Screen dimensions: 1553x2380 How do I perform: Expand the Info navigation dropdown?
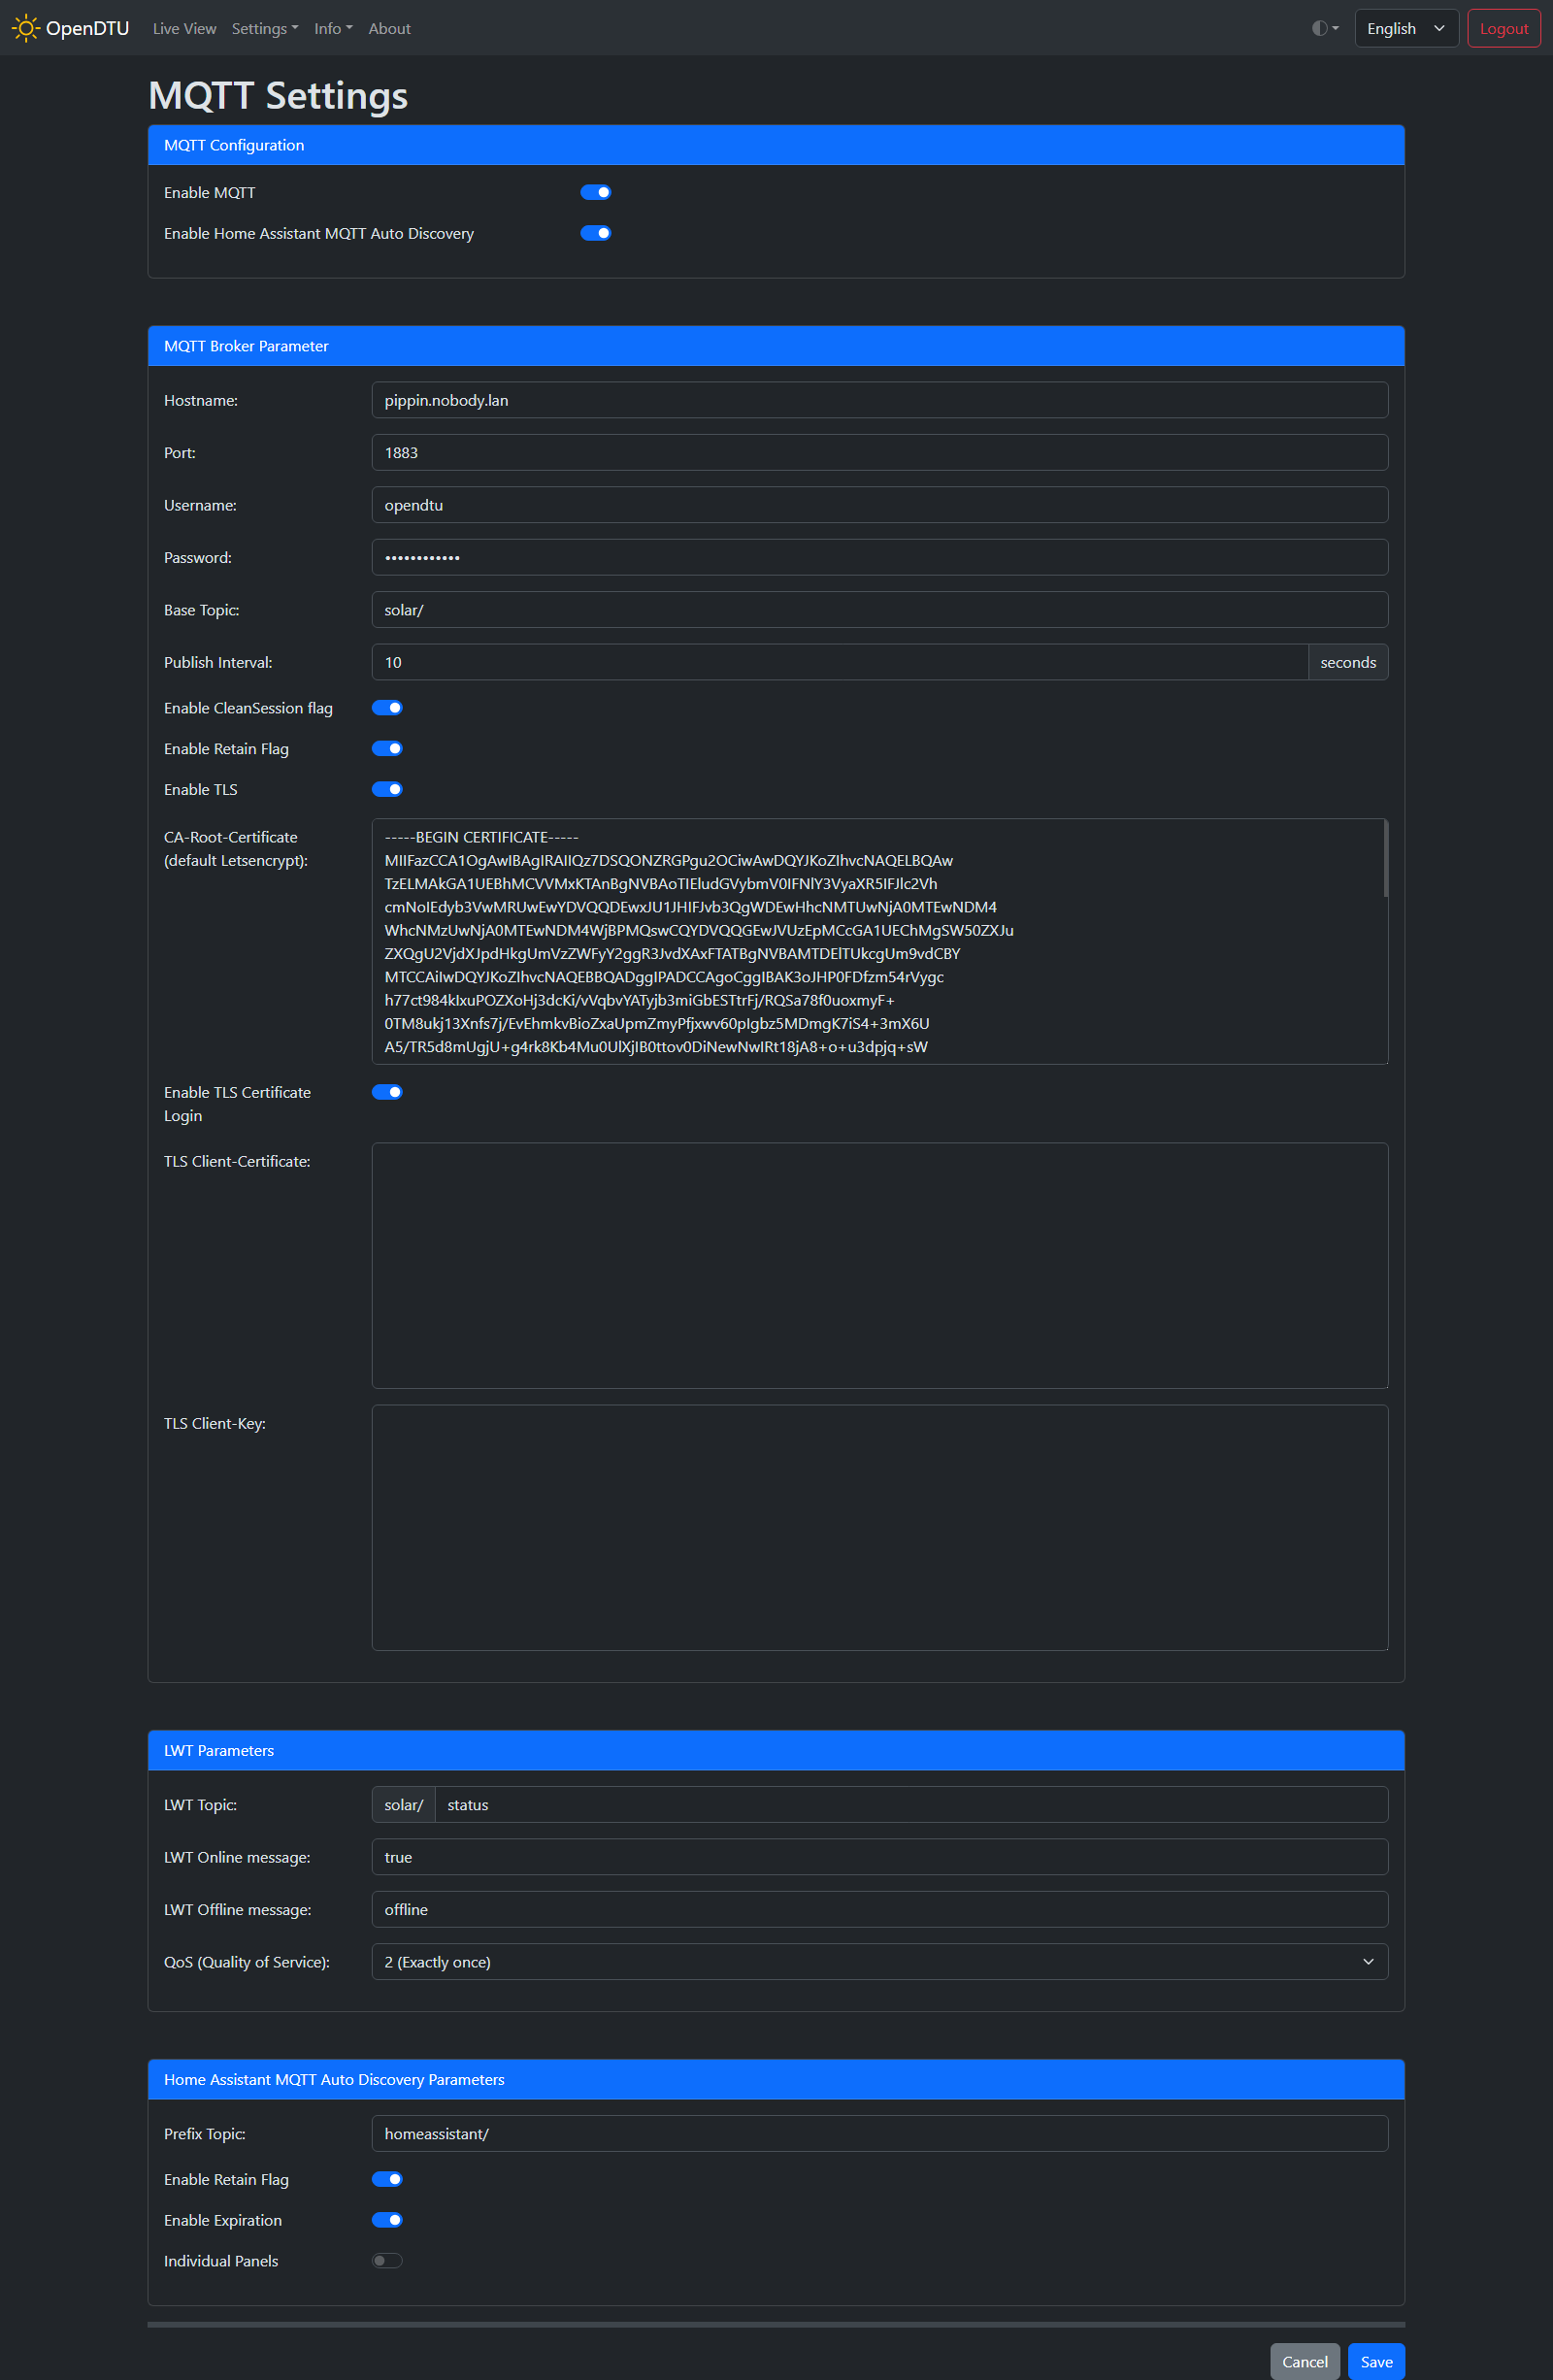click(x=333, y=28)
